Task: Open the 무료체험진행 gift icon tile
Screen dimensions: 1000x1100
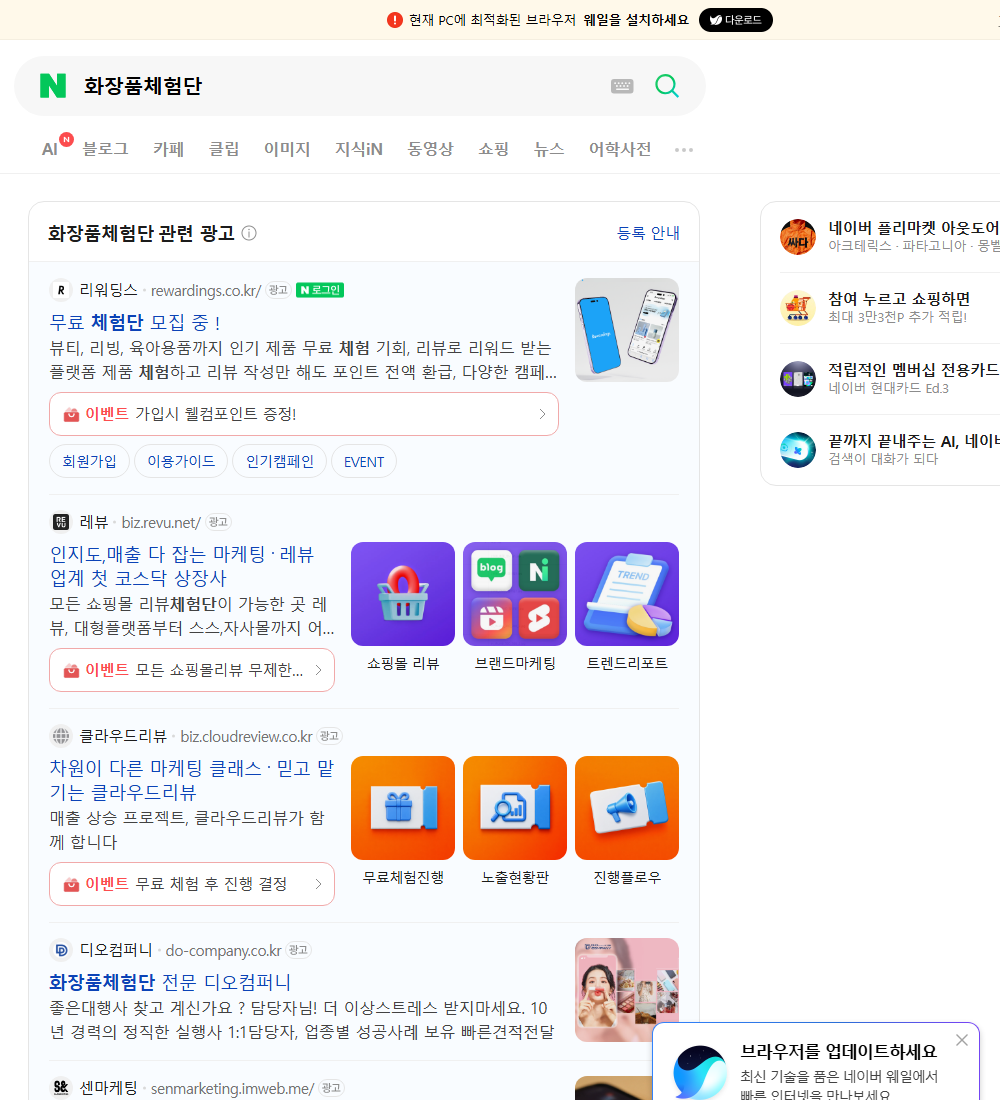Action: (x=403, y=807)
